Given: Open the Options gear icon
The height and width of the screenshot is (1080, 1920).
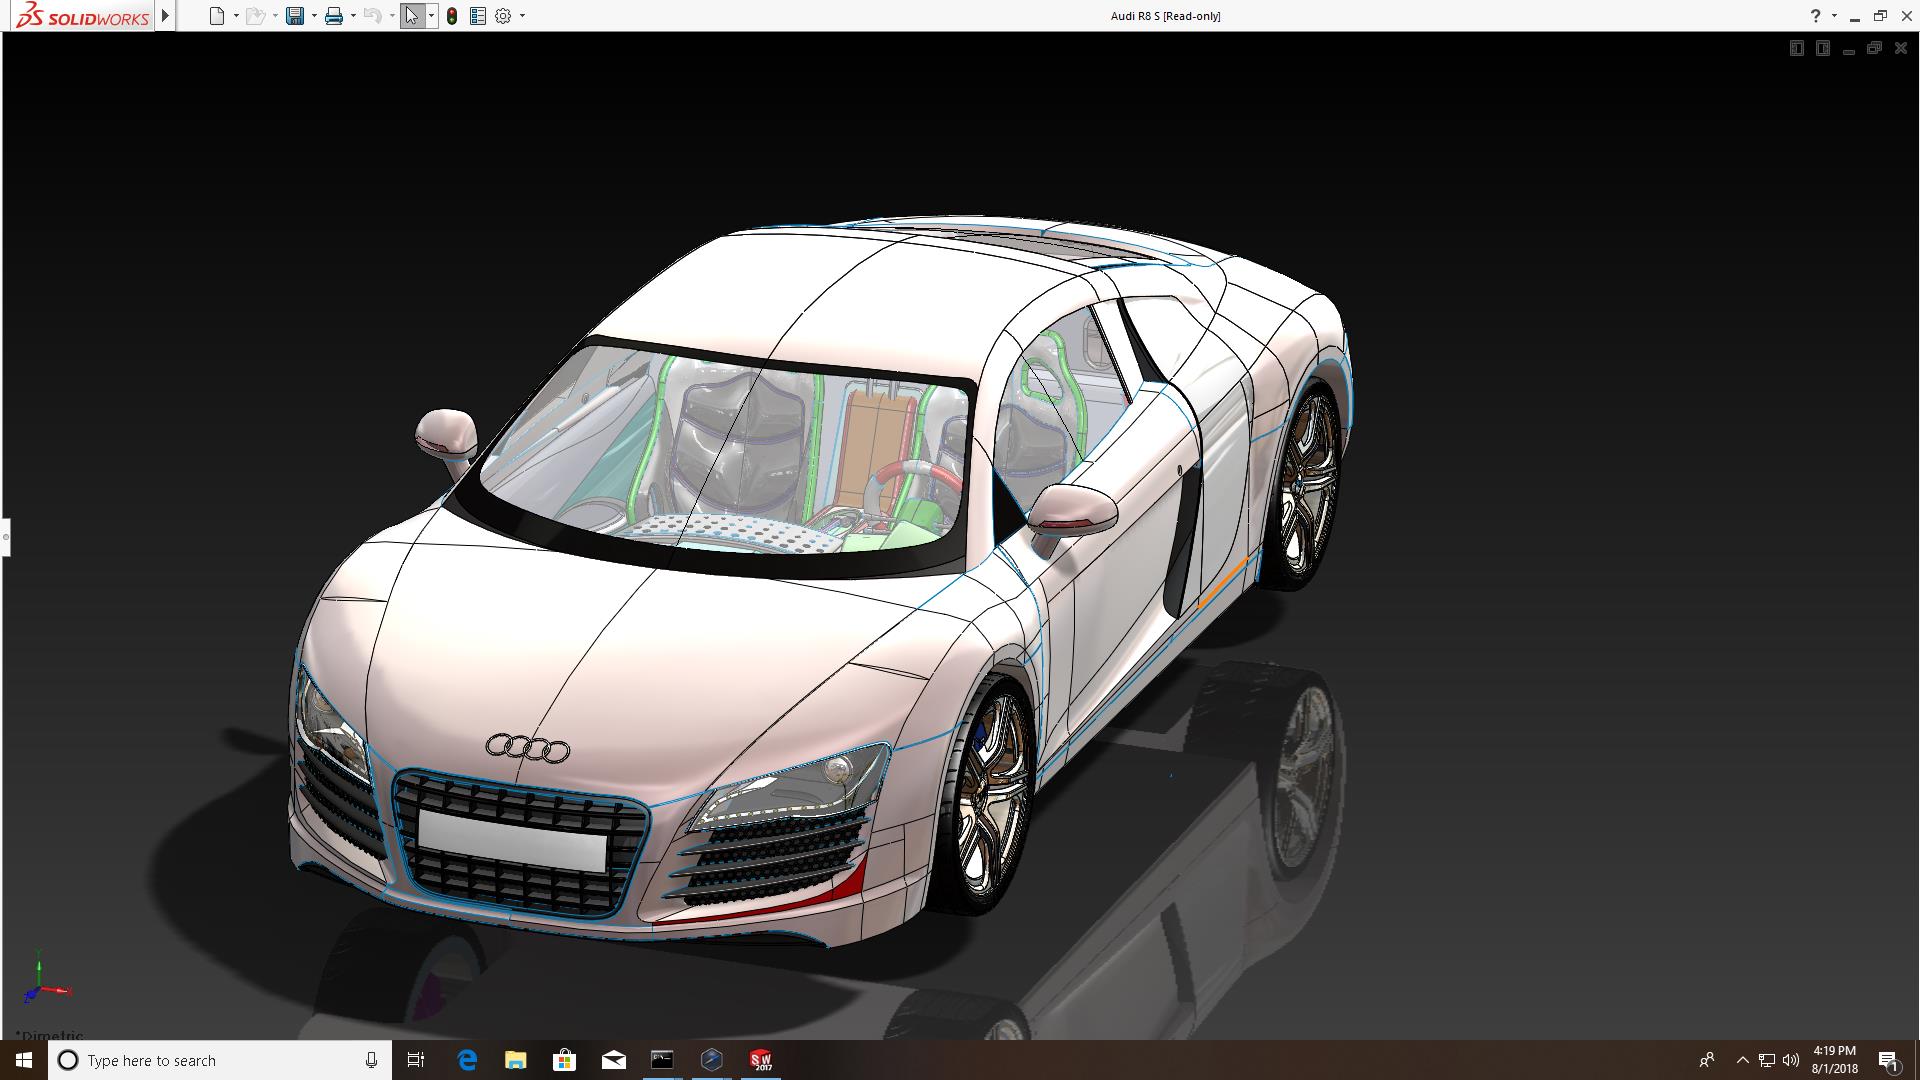Looking at the screenshot, I should (x=503, y=16).
